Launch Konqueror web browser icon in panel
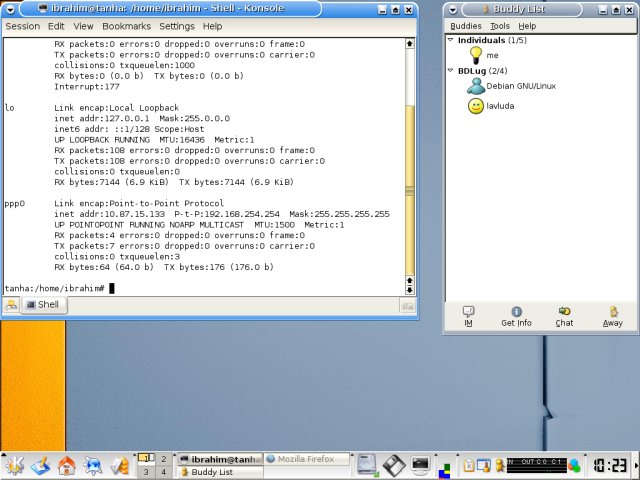Image resolution: width=640 pixels, height=480 pixels. [93, 465]
